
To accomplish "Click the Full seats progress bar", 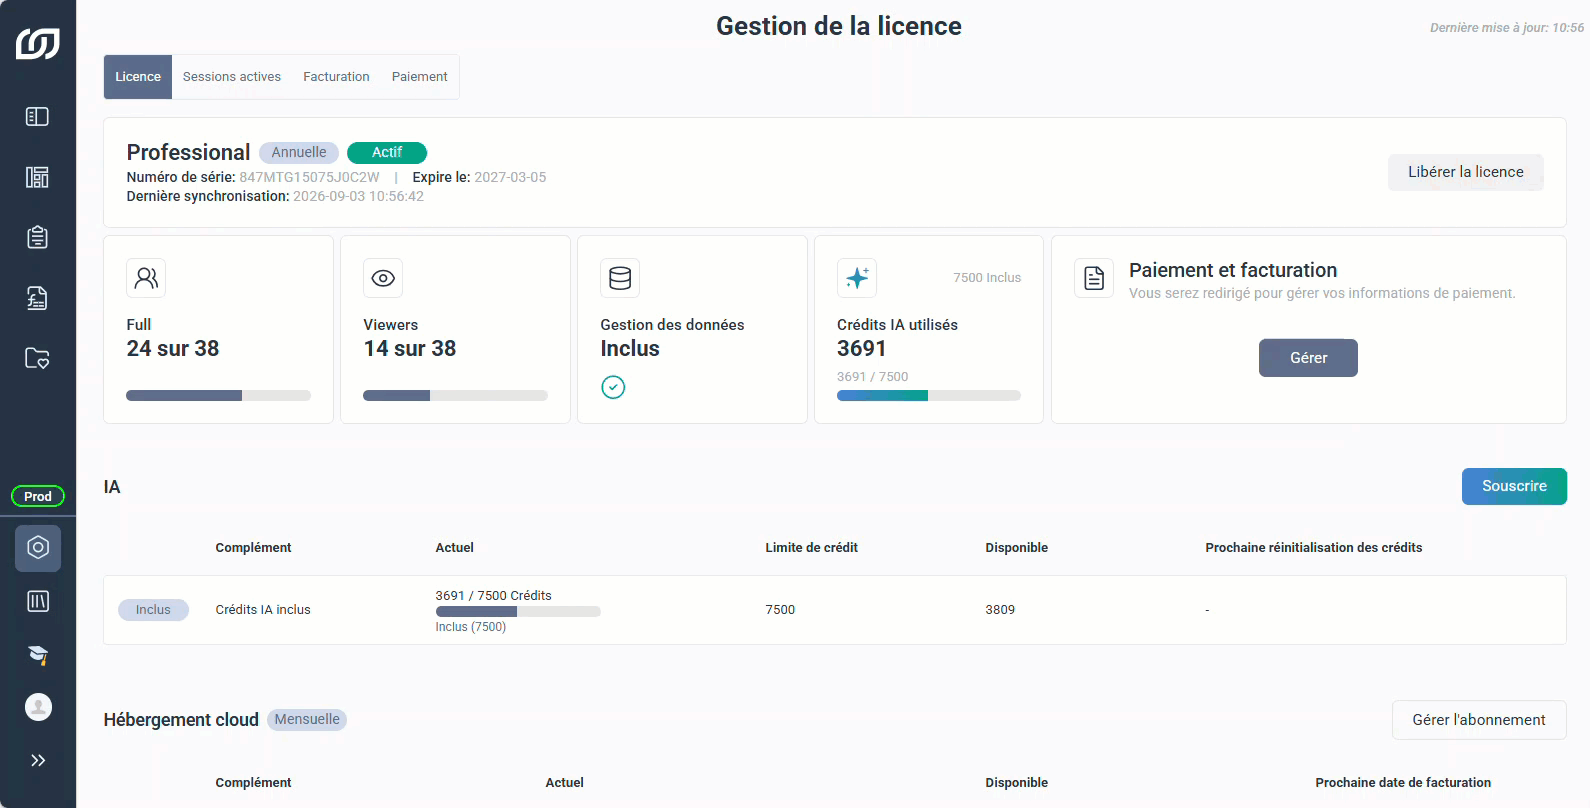I will pos(218,396).
